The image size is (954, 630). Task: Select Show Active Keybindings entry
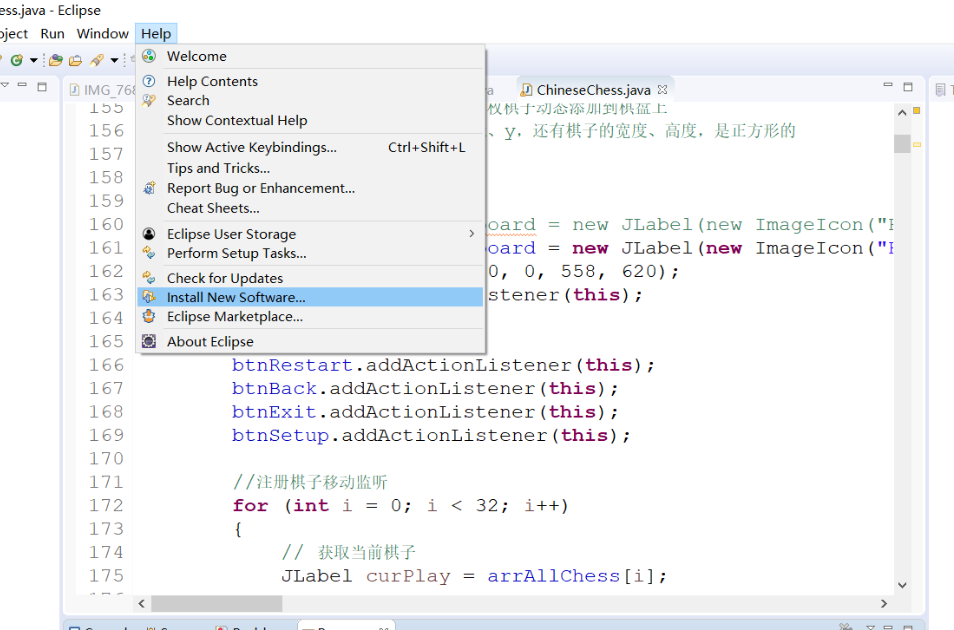(310, 147)
